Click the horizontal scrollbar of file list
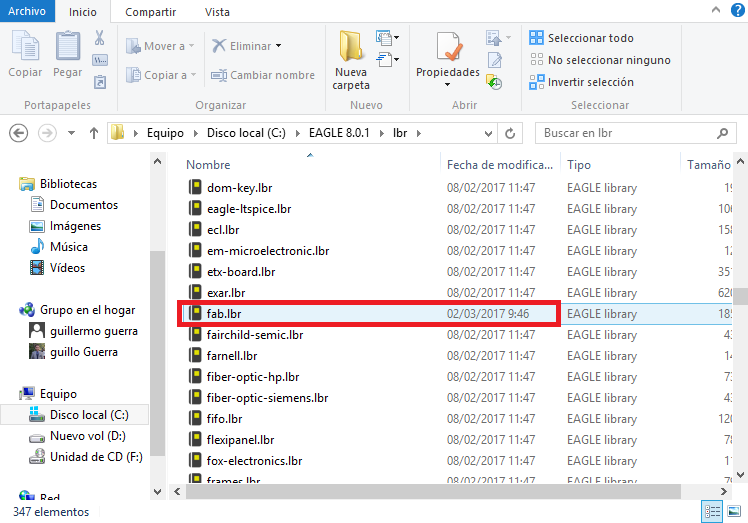The height and width of the screenshot is (523, 748). coord(433,492)
